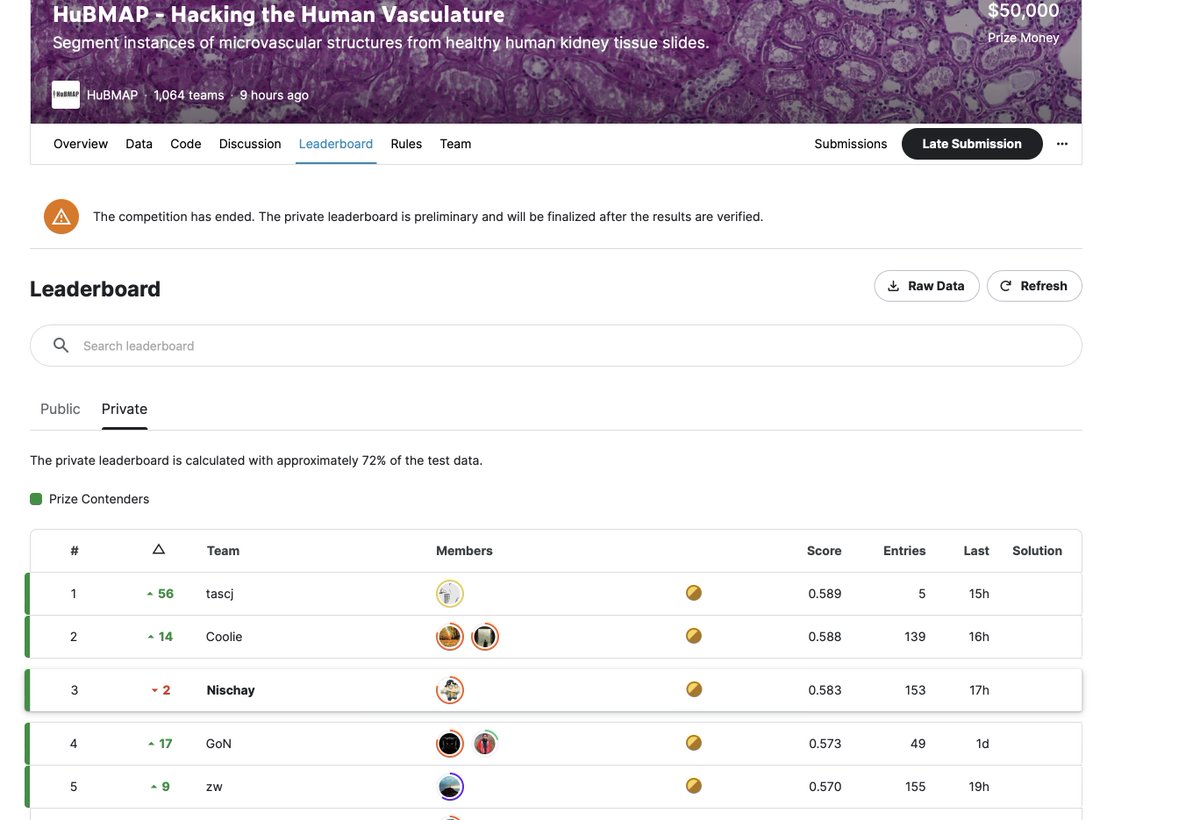Open the GoN team name
The height and width of the screenshot is (820, 1200).
point(219,744)
